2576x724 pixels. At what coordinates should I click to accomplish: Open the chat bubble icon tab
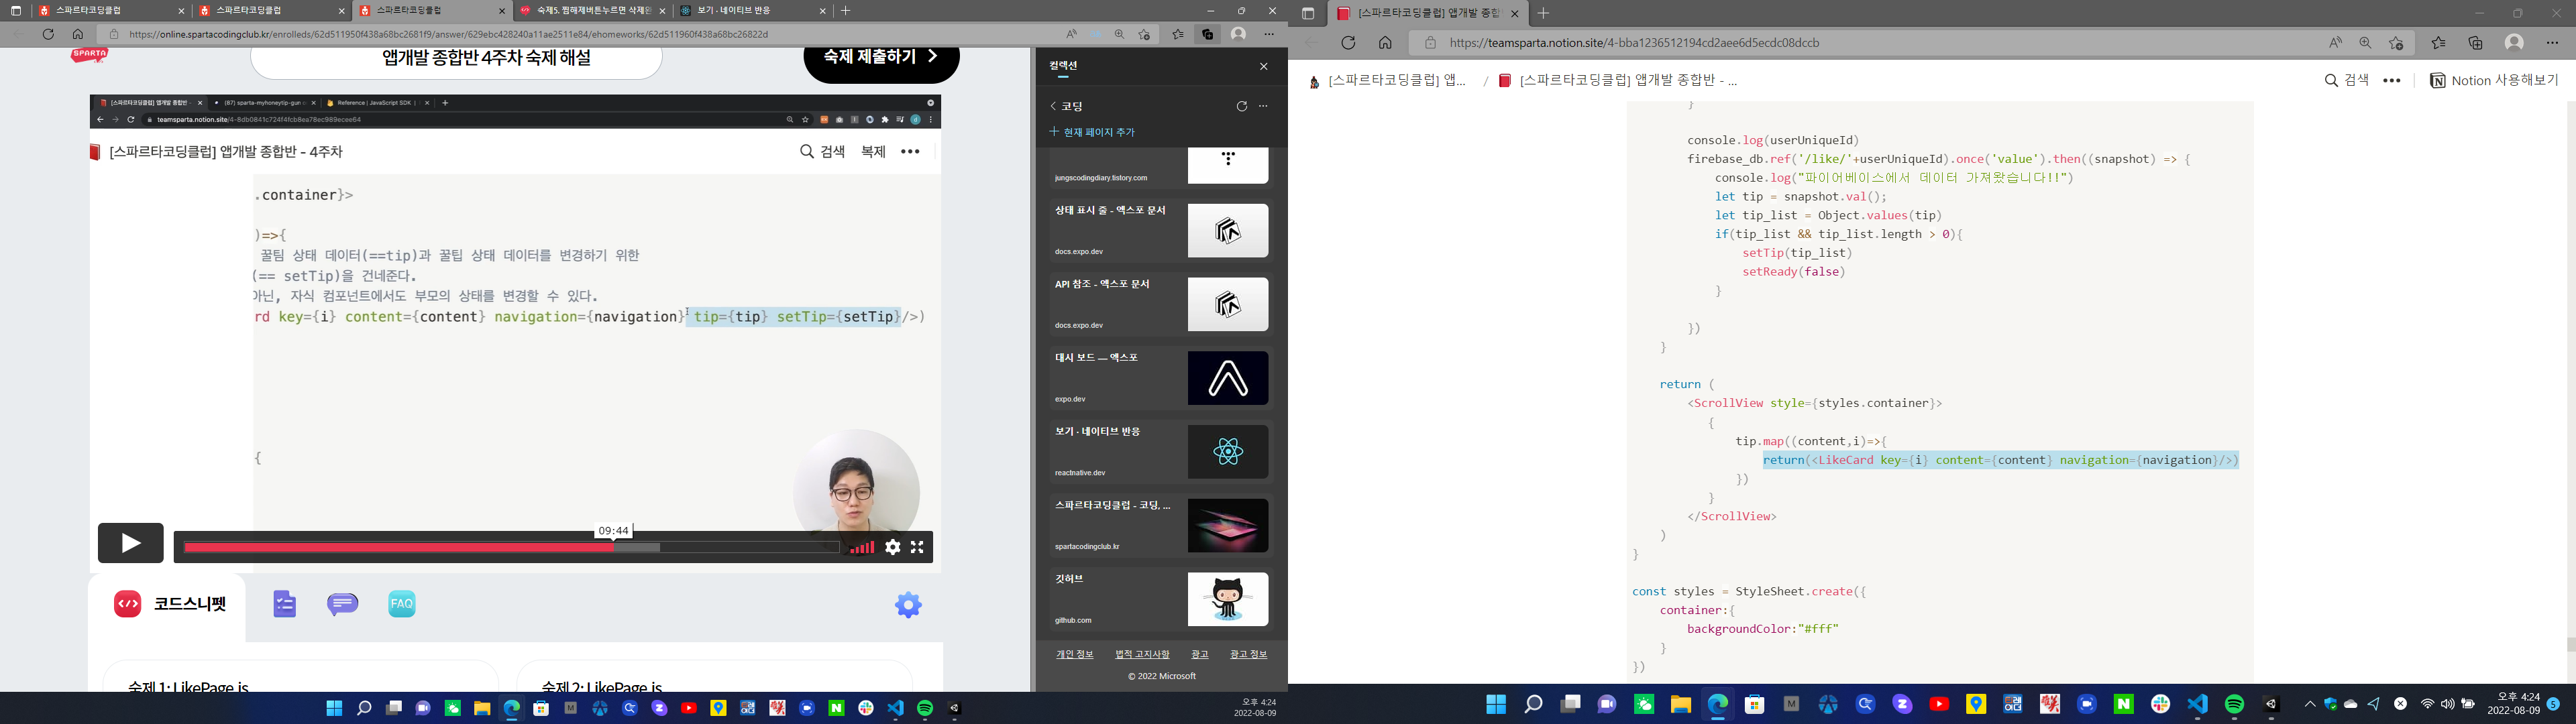(343, 604)
